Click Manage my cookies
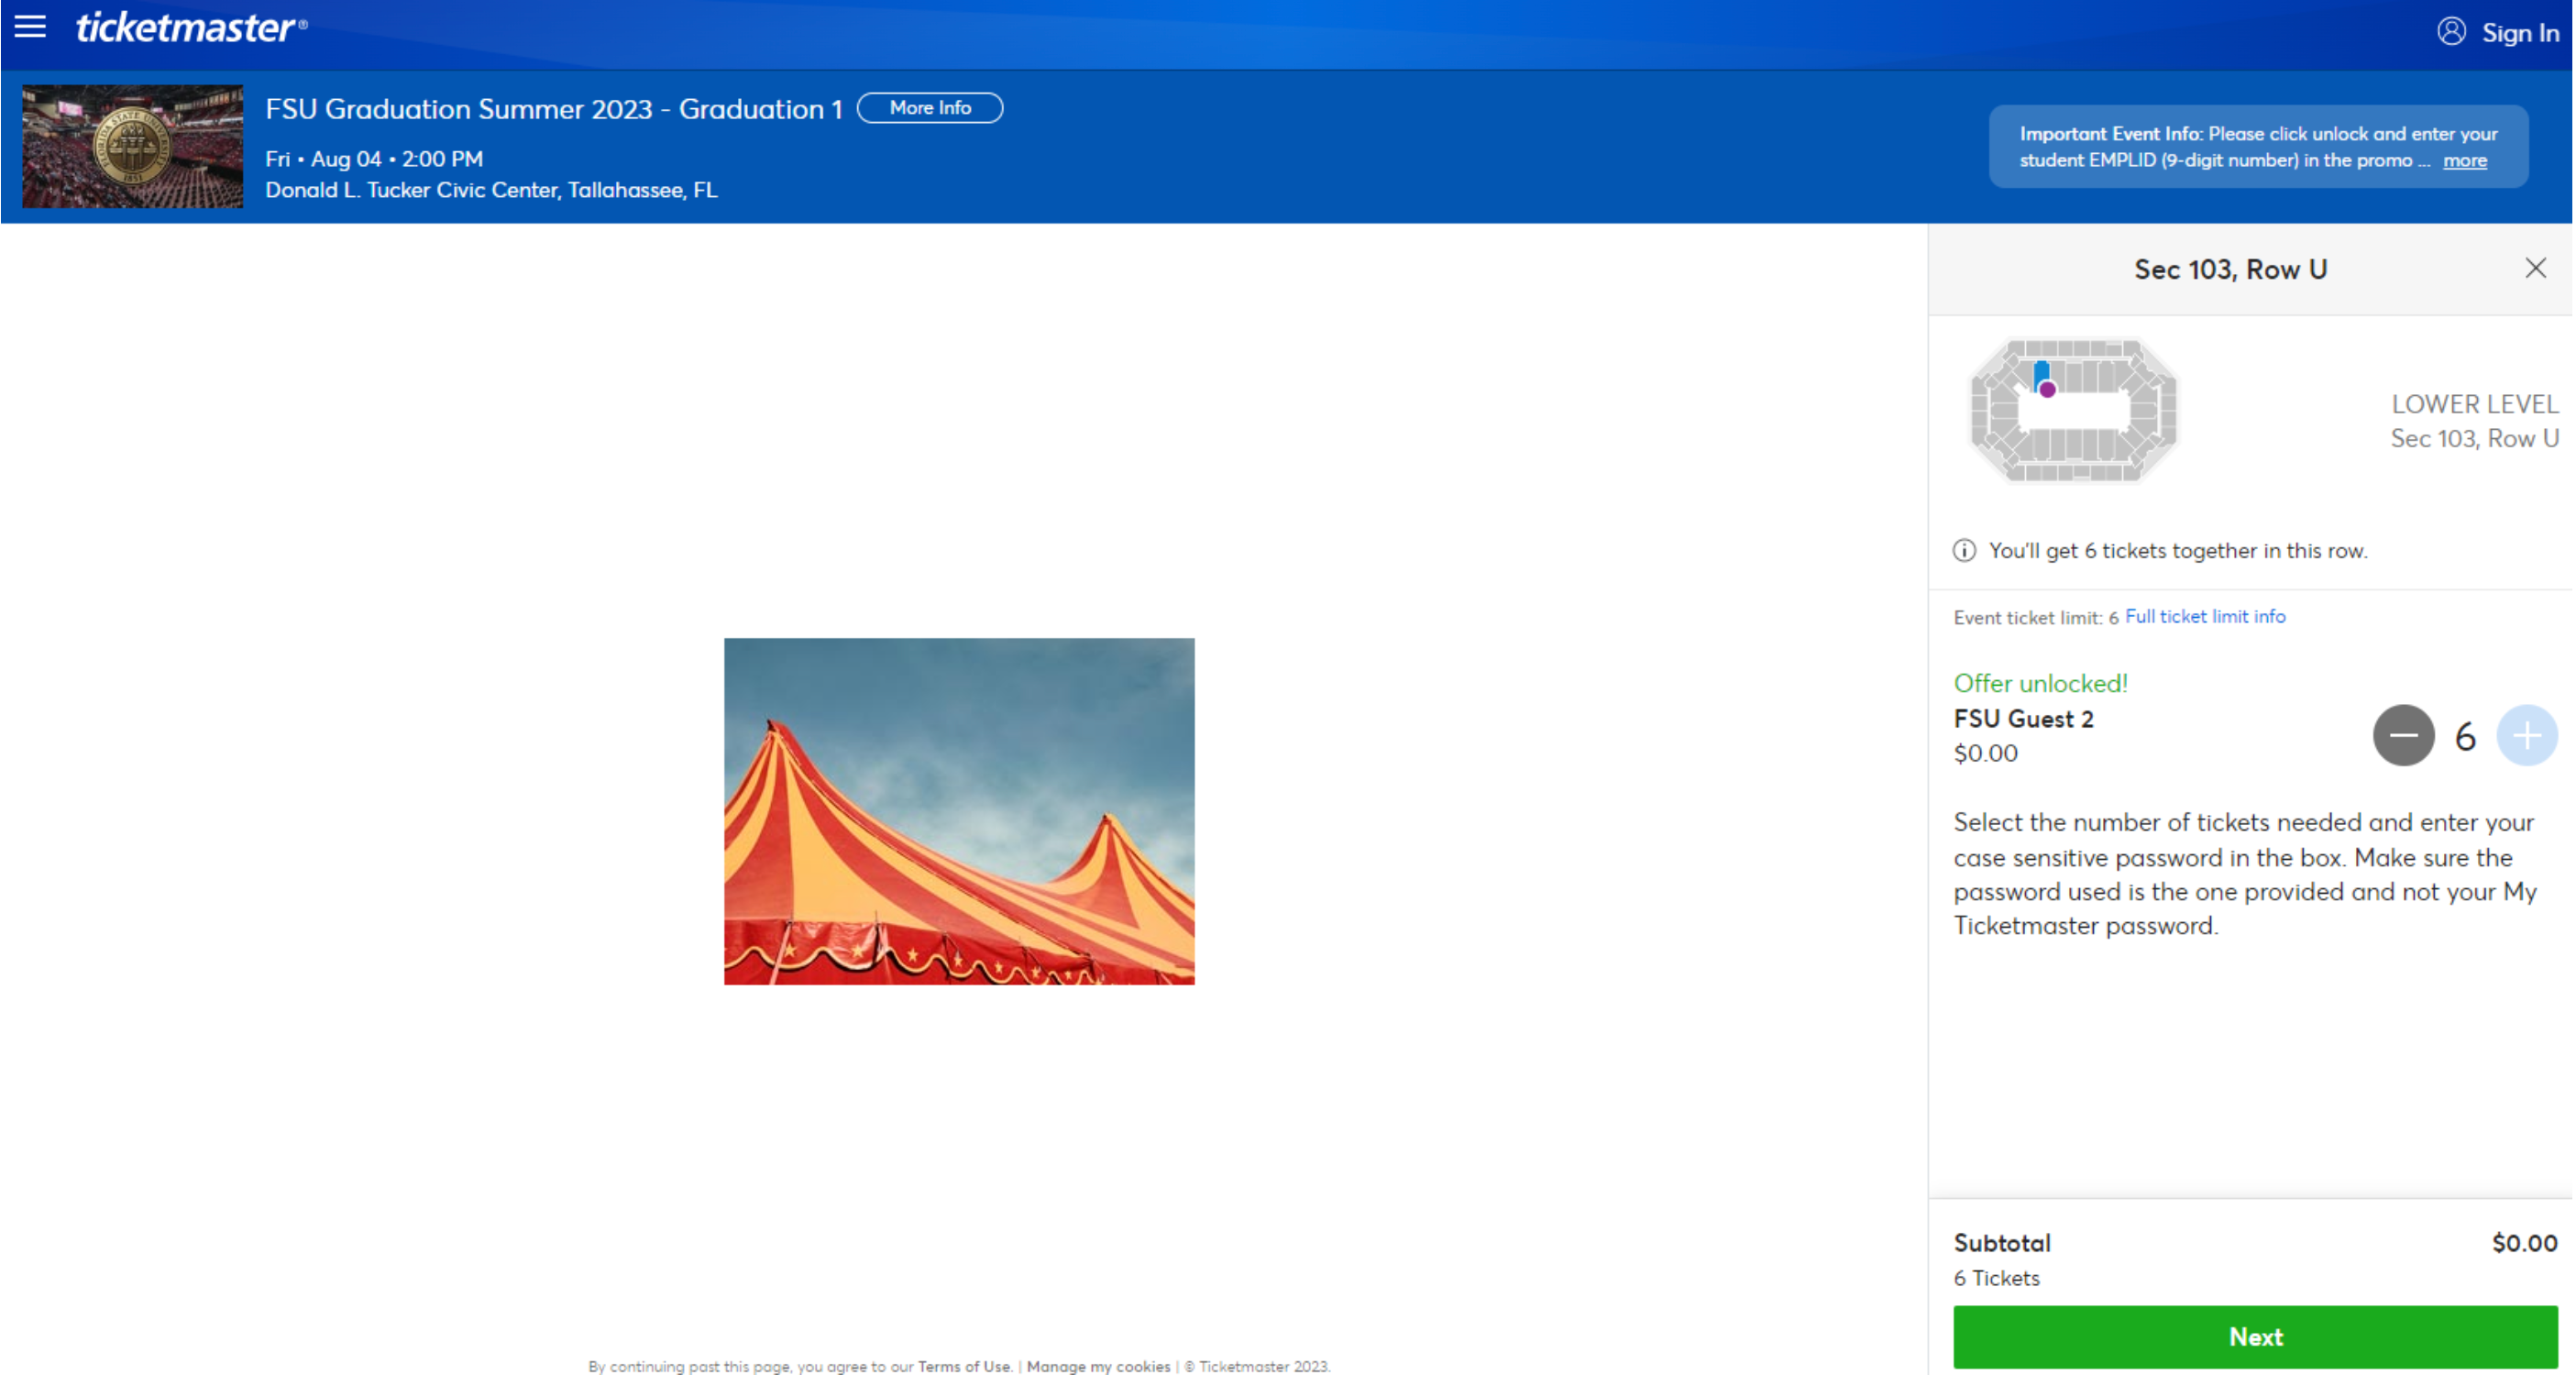 [1097, 1366]
